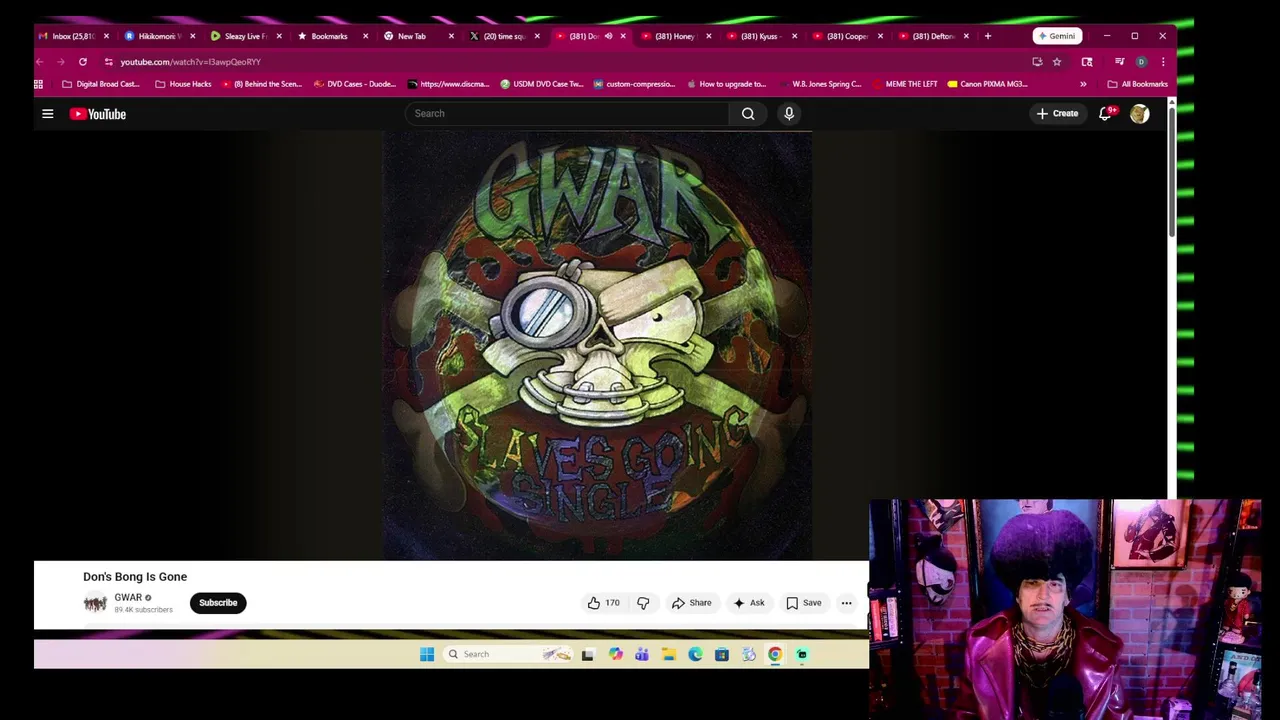Click the video title Don's Bong Is Gone
Viewport: 1280px width, 720px height.
[x=135, y=577]
